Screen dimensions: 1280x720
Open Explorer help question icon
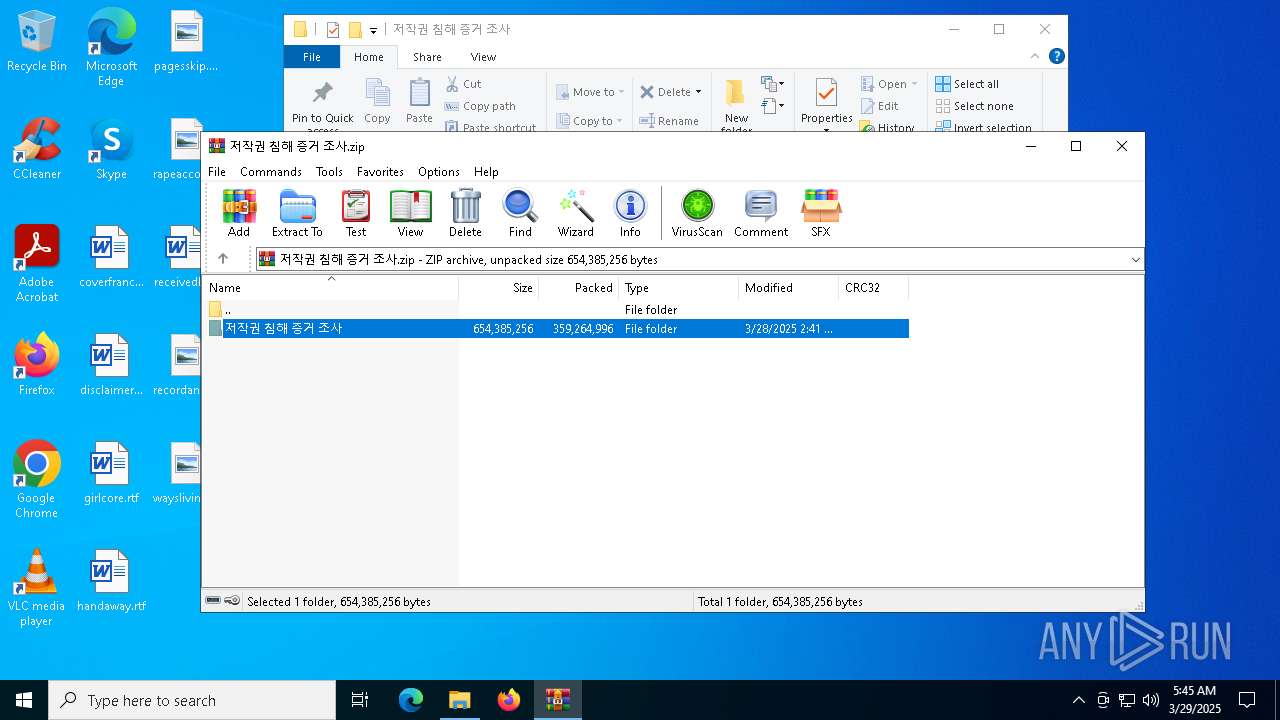tap(1056, 57)
